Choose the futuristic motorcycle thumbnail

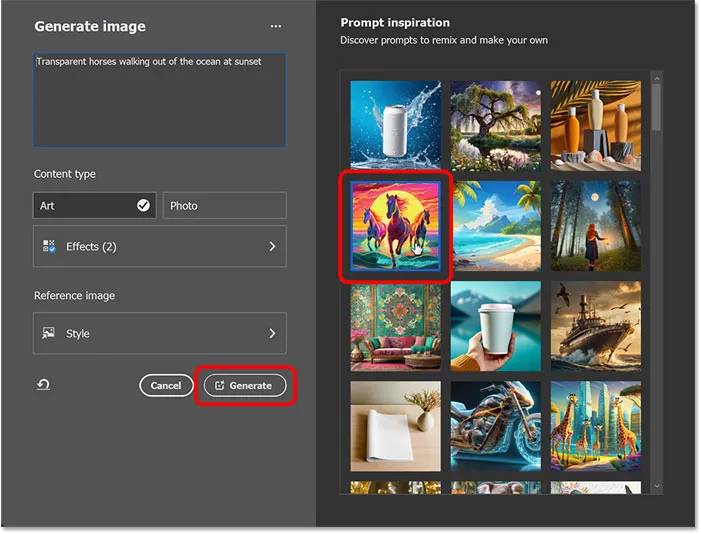496,426
